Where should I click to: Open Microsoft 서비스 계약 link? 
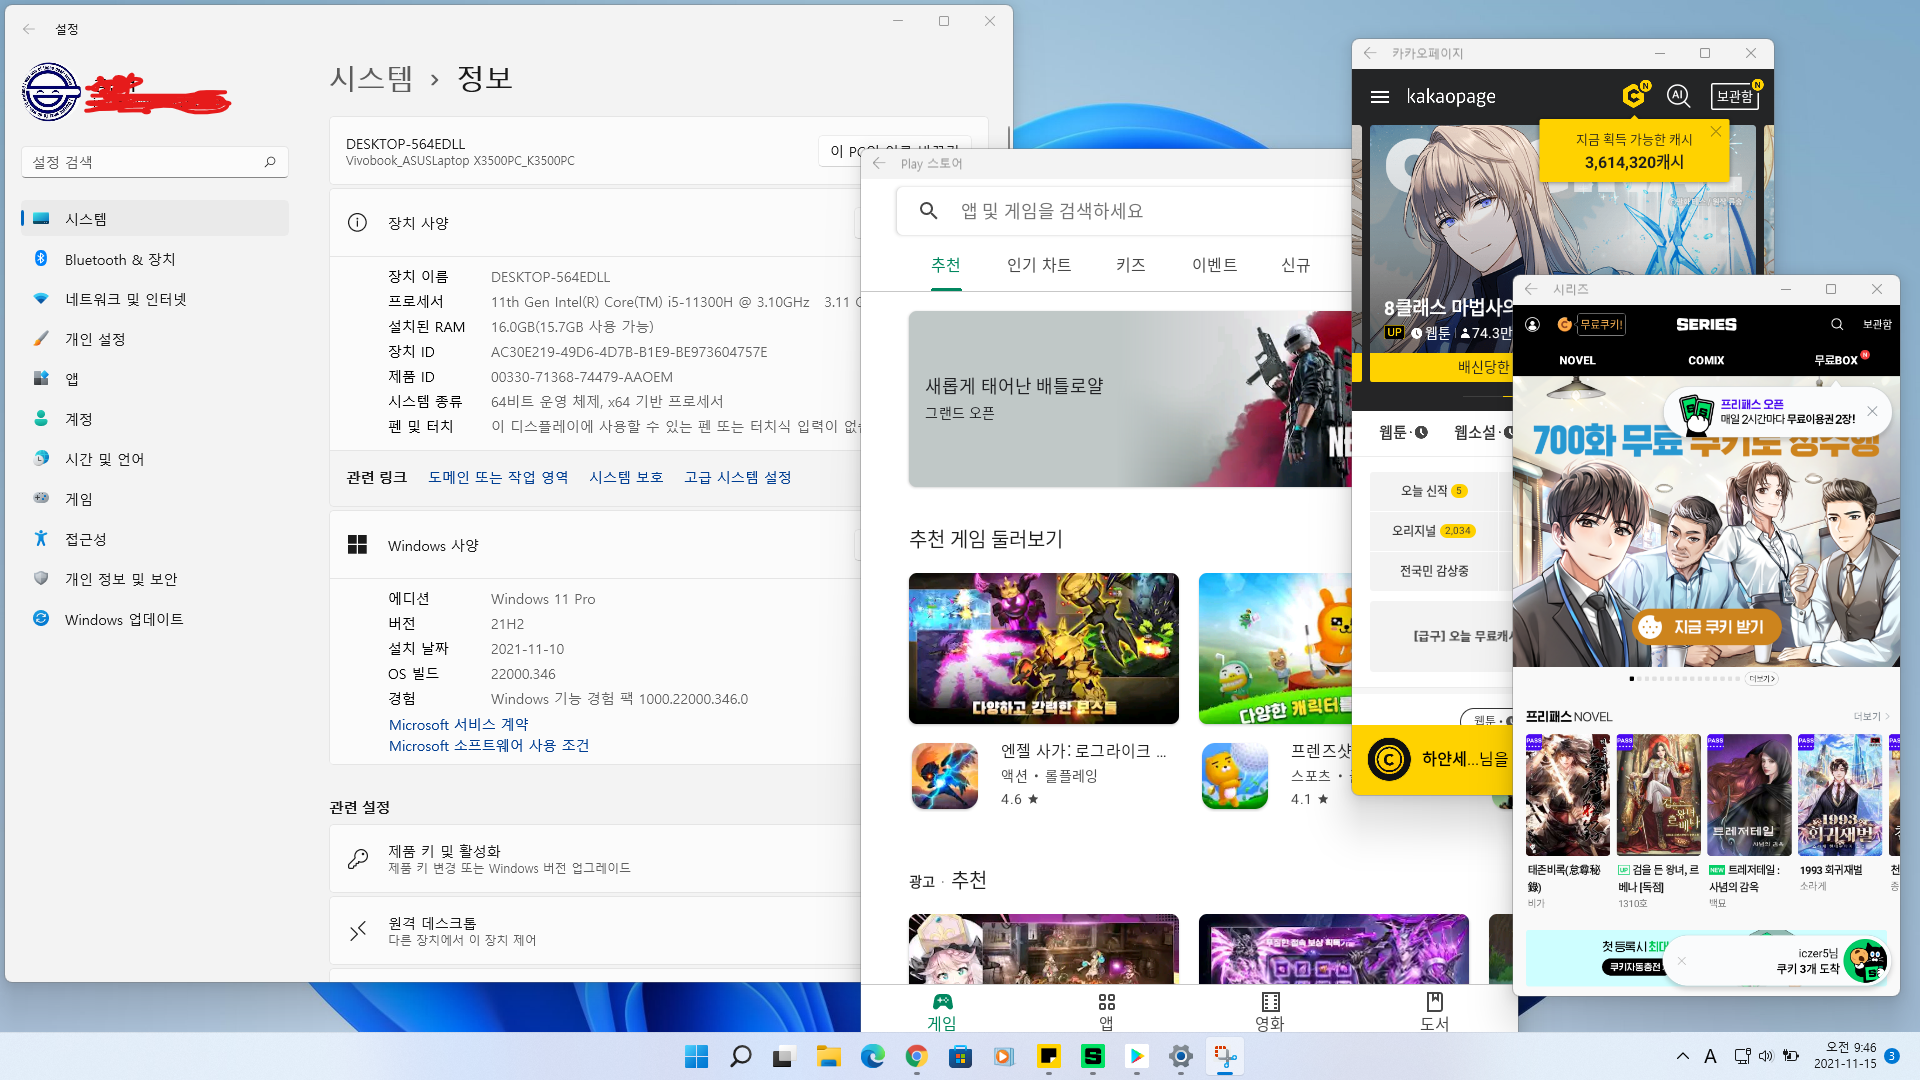point(458,725)
